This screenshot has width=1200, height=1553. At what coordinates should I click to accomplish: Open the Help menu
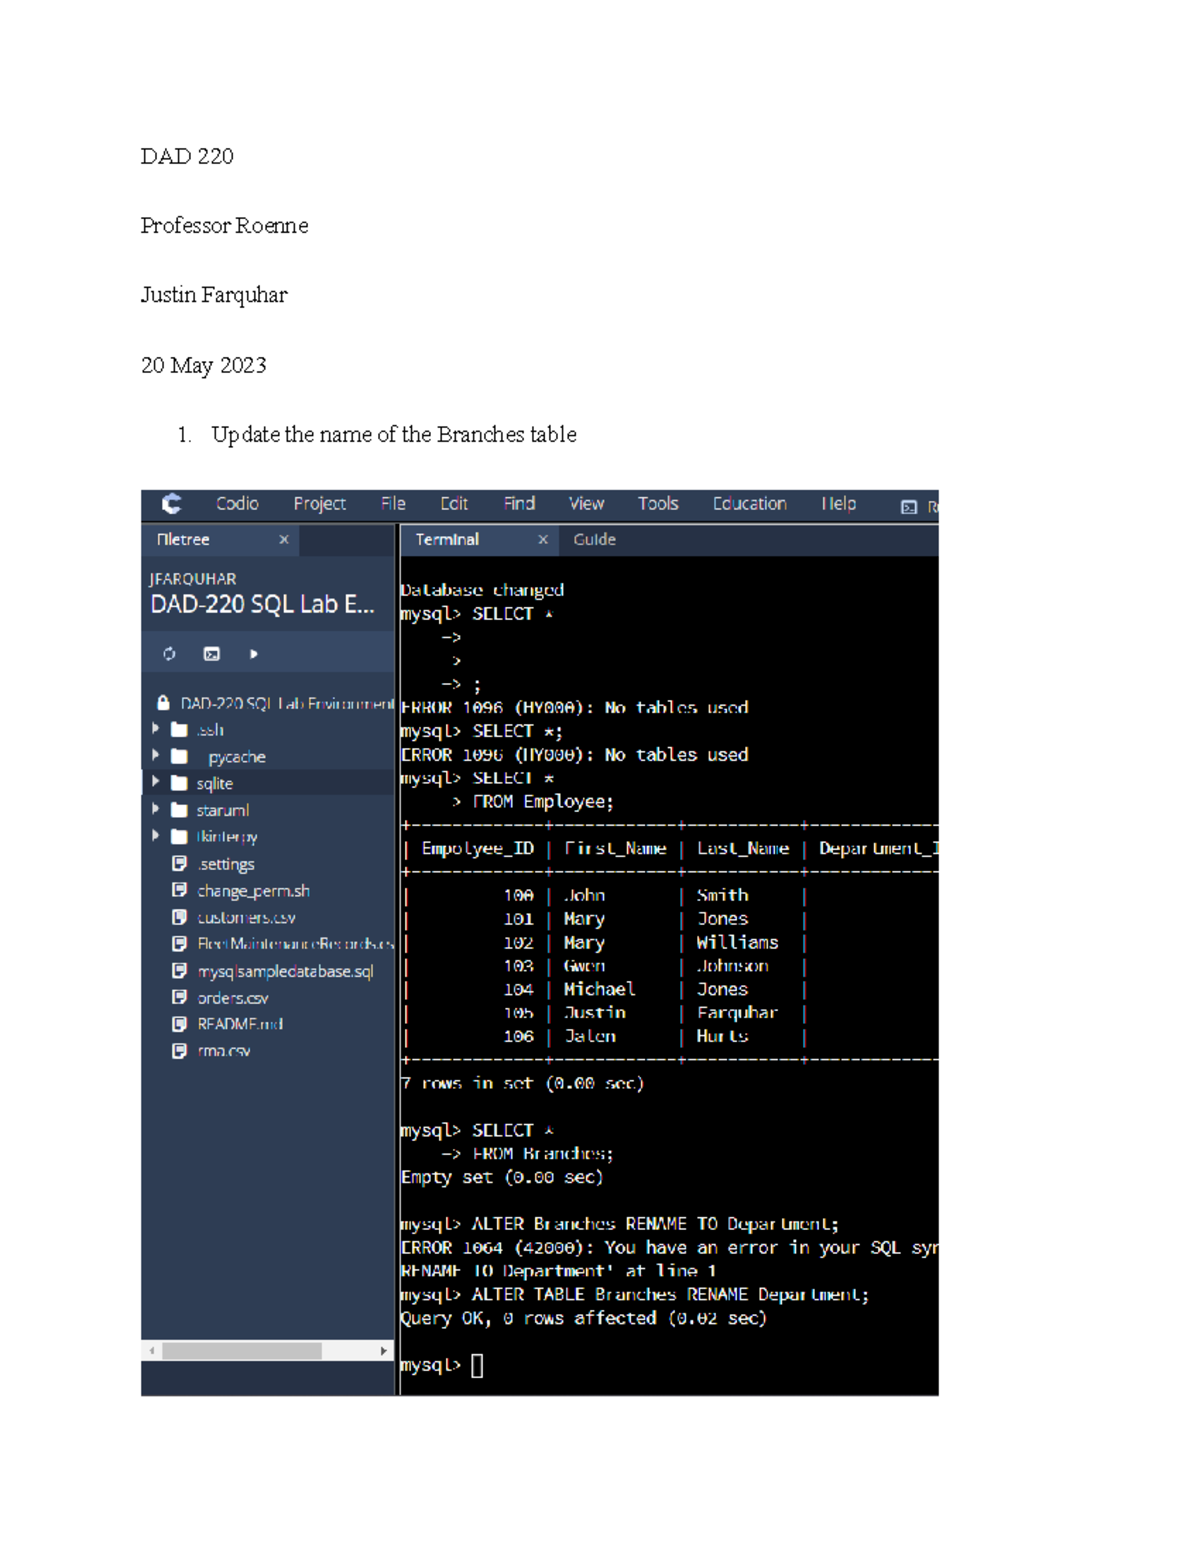[838, 503]
